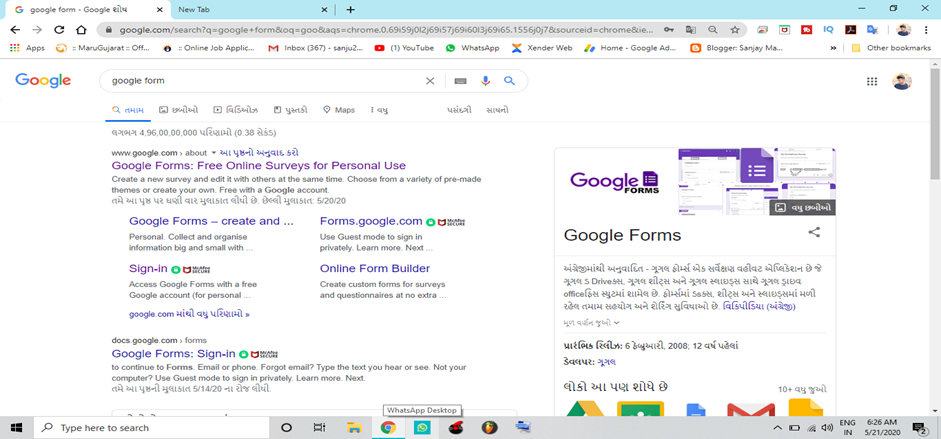Open the notification action center
This screenshot has width=941, height=439.
919,428
